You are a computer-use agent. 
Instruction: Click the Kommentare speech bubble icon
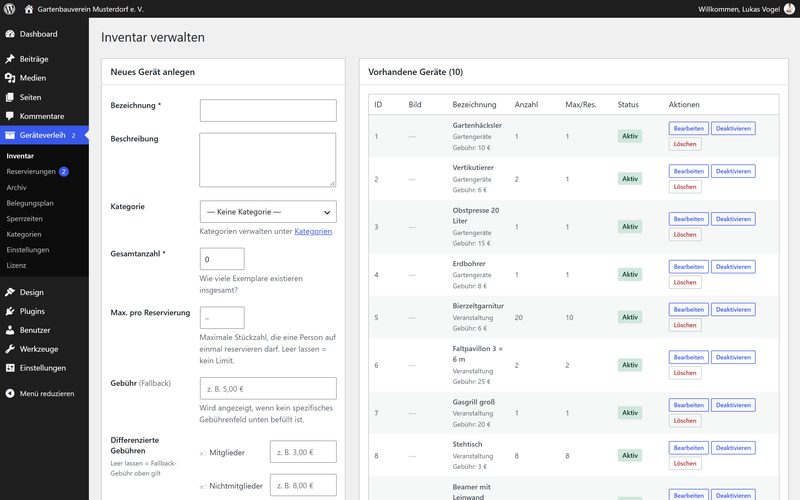pyautogui.click(x=10, y=116)
